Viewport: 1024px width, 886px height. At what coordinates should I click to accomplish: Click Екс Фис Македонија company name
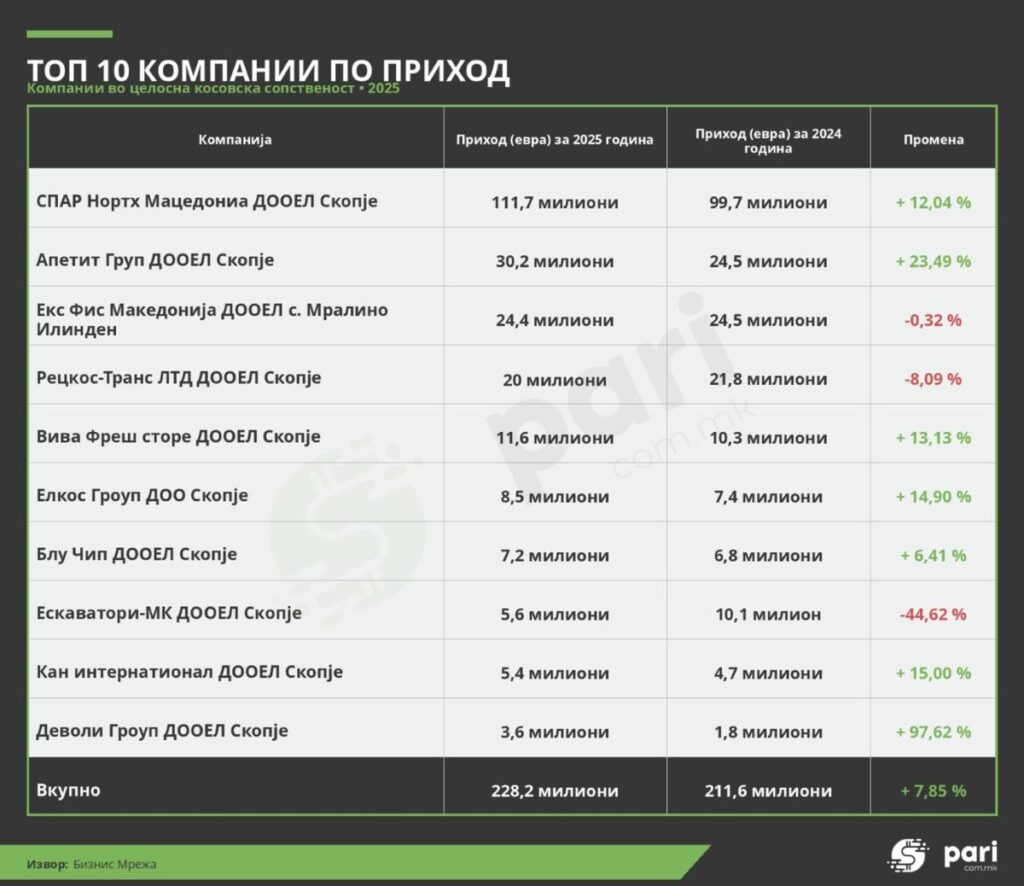(x=212, y=319)
